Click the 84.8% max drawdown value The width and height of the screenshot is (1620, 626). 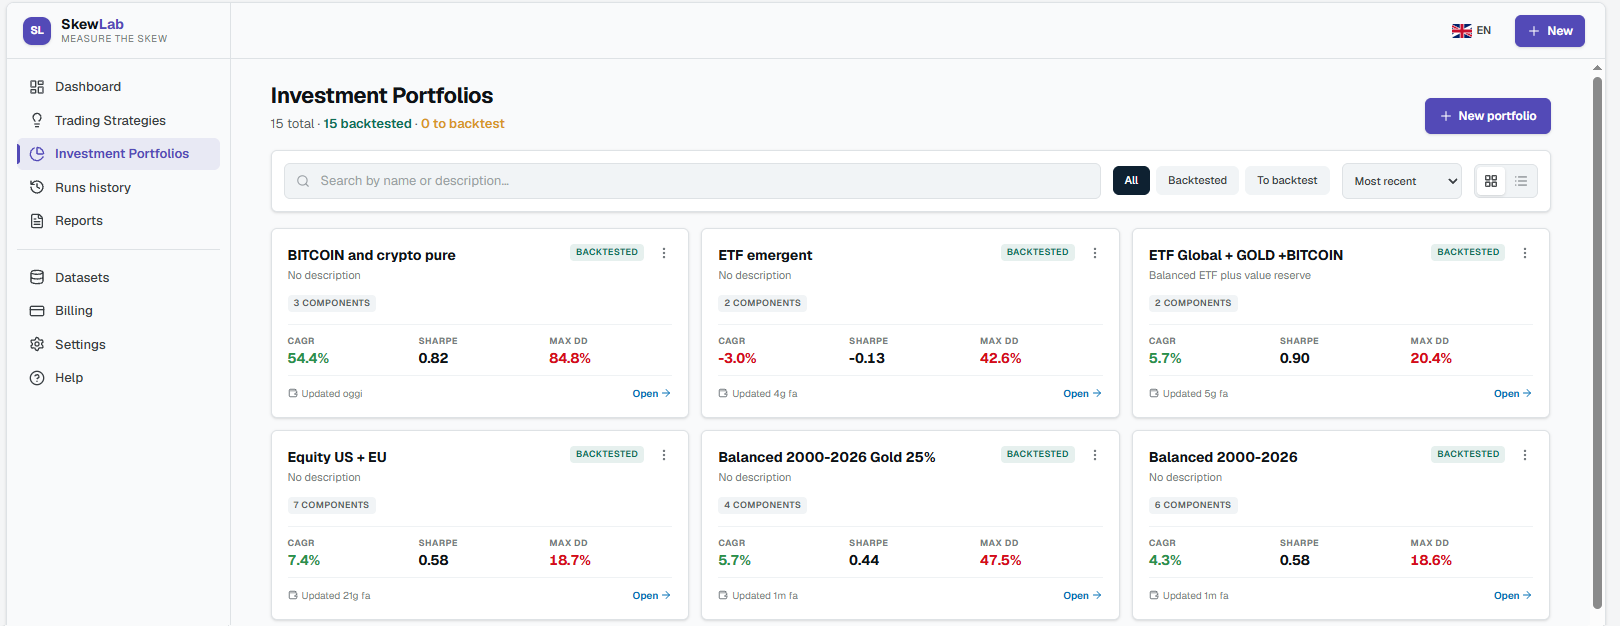570,358
